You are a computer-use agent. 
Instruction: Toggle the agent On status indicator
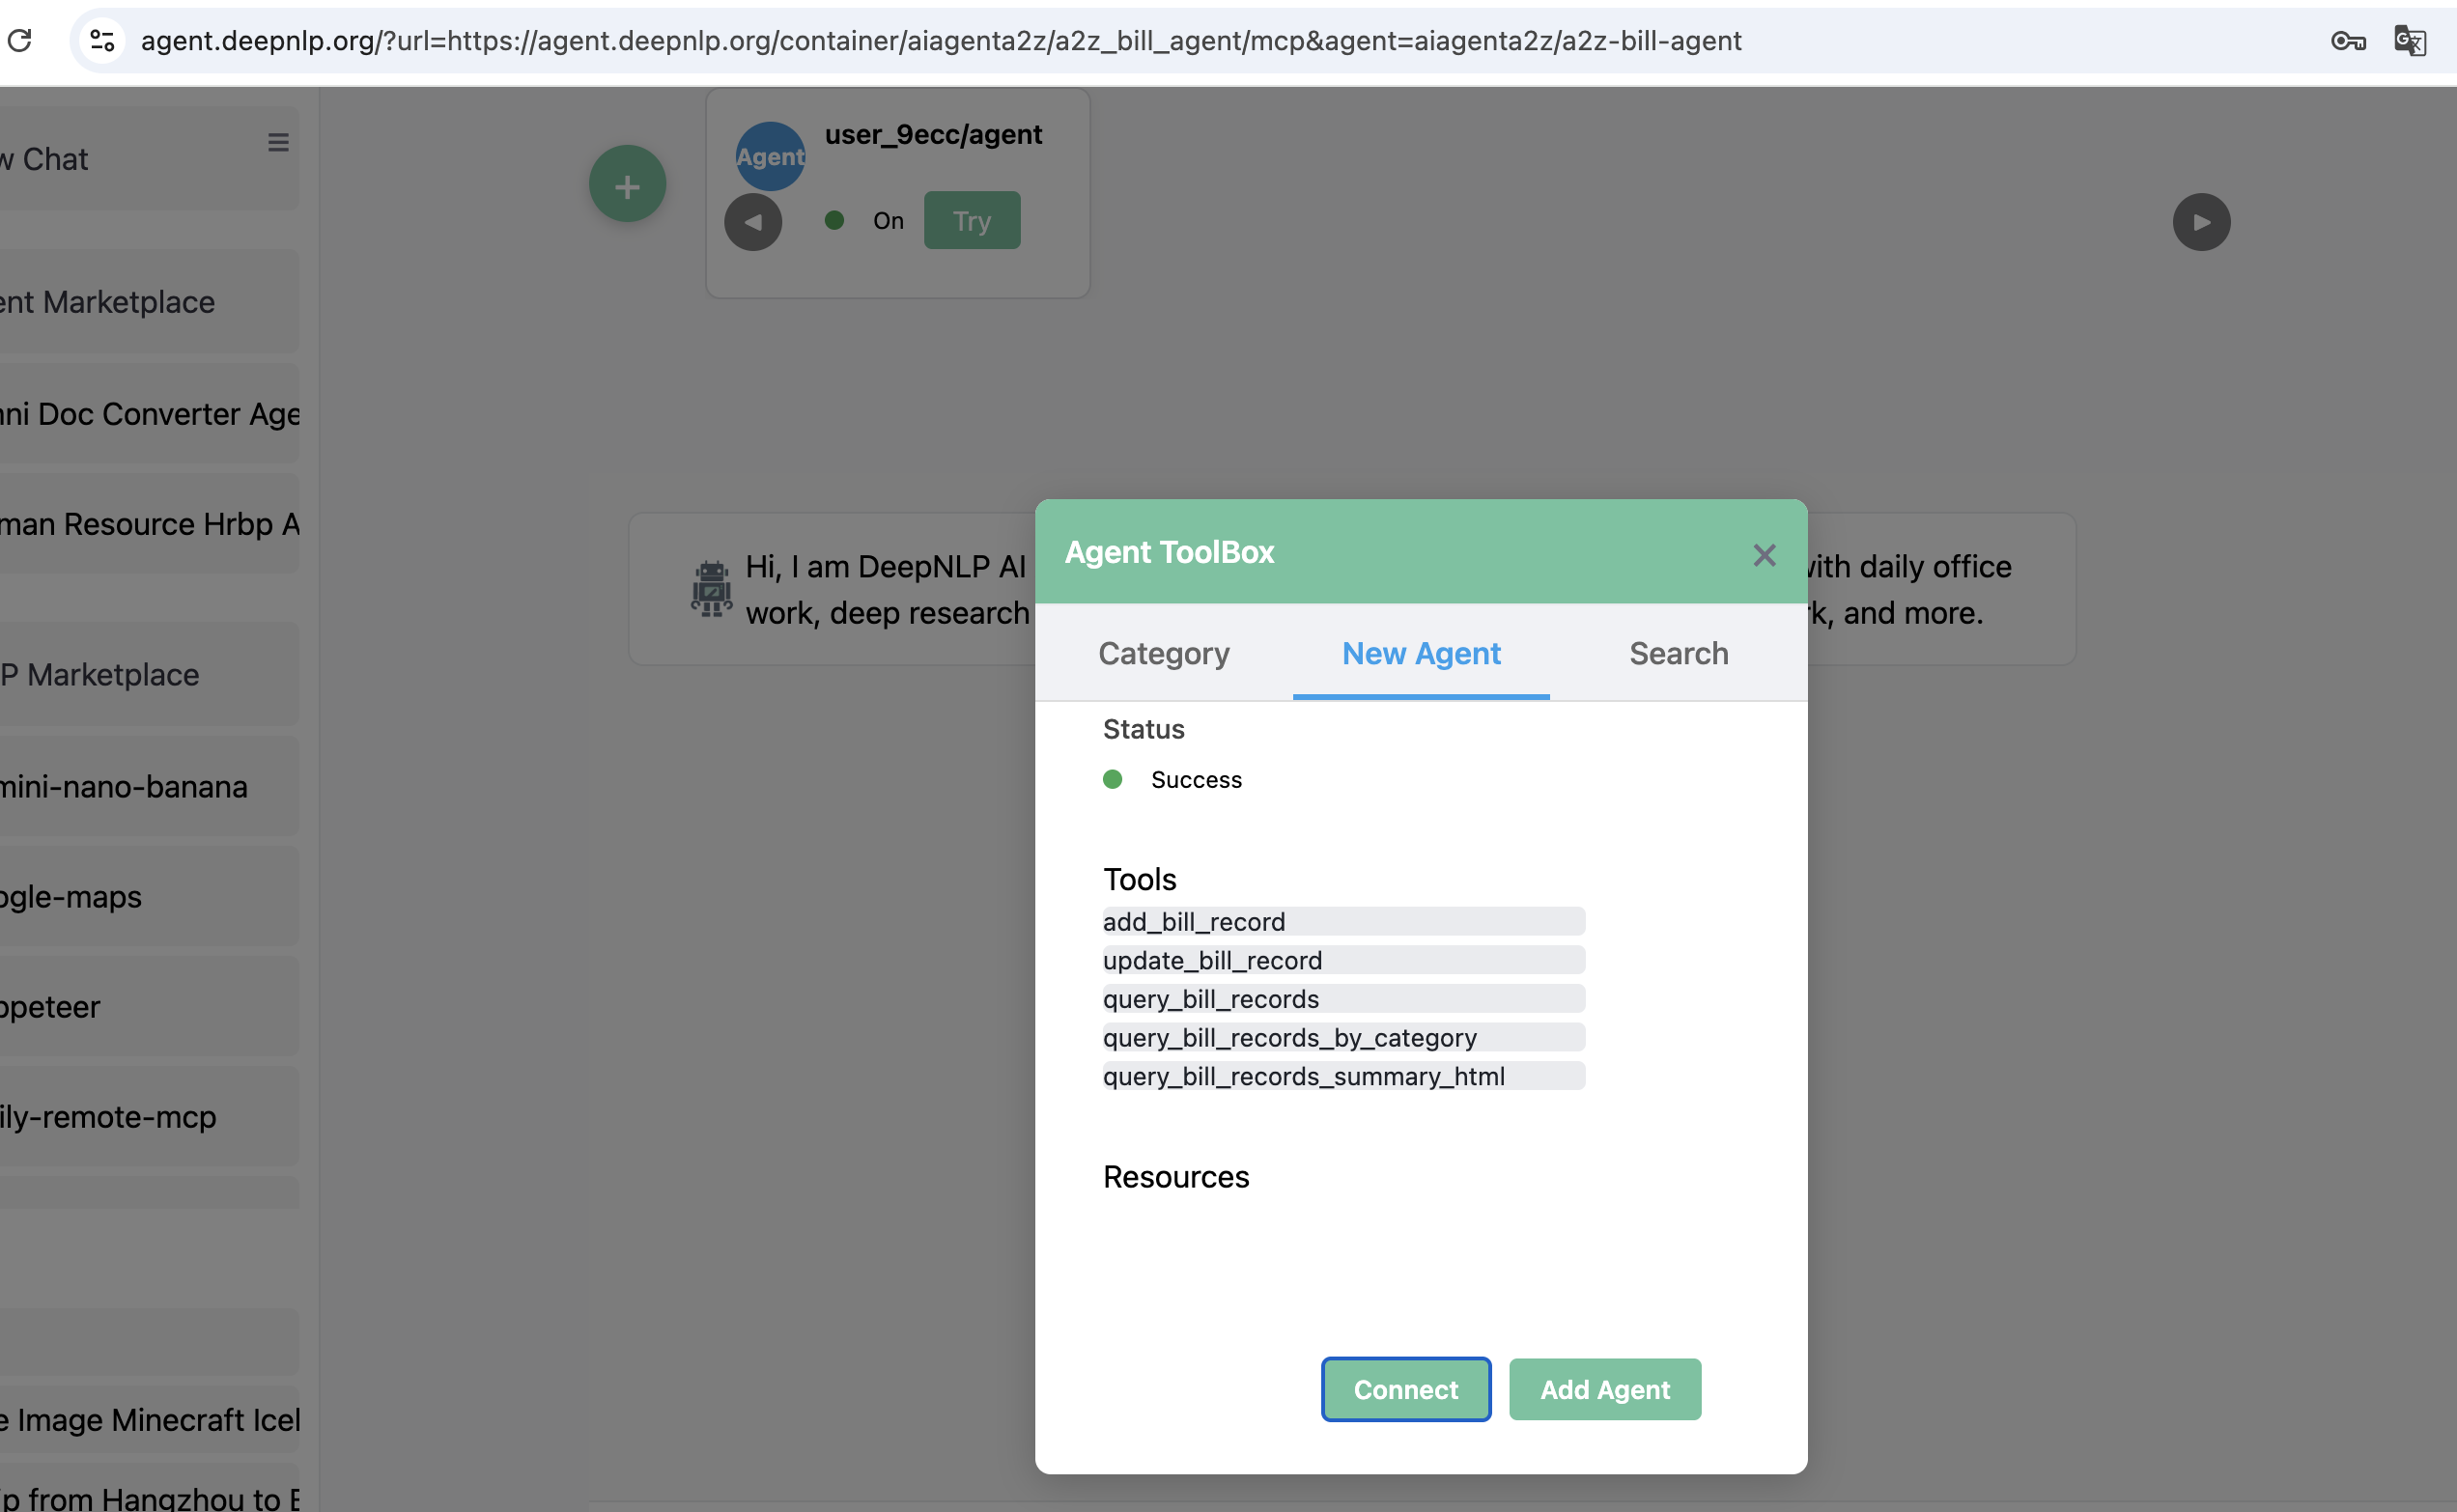pyautogui.click(x=835, y=221)
